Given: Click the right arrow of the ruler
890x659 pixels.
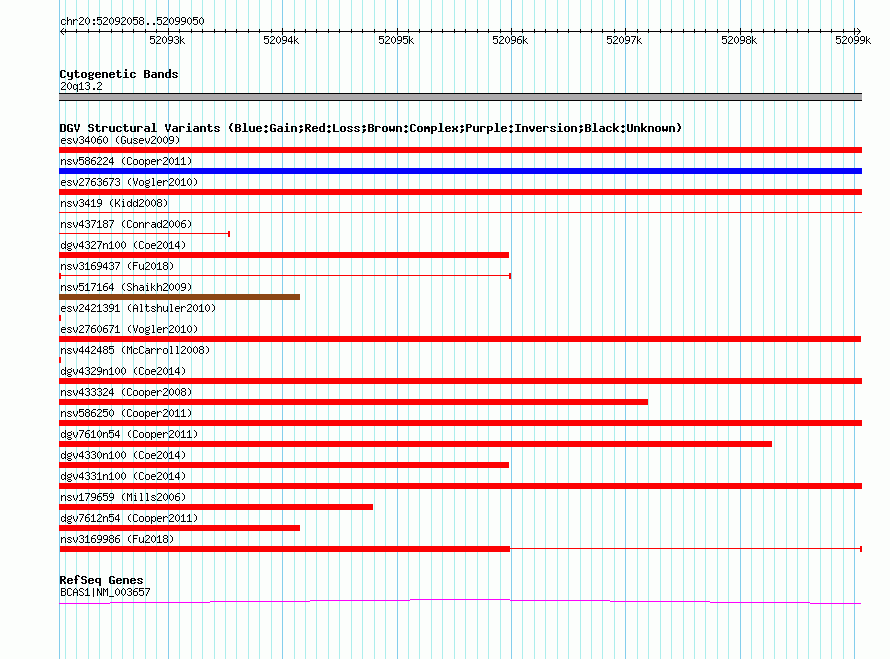Looking at the screenshot, I should 858,31.
